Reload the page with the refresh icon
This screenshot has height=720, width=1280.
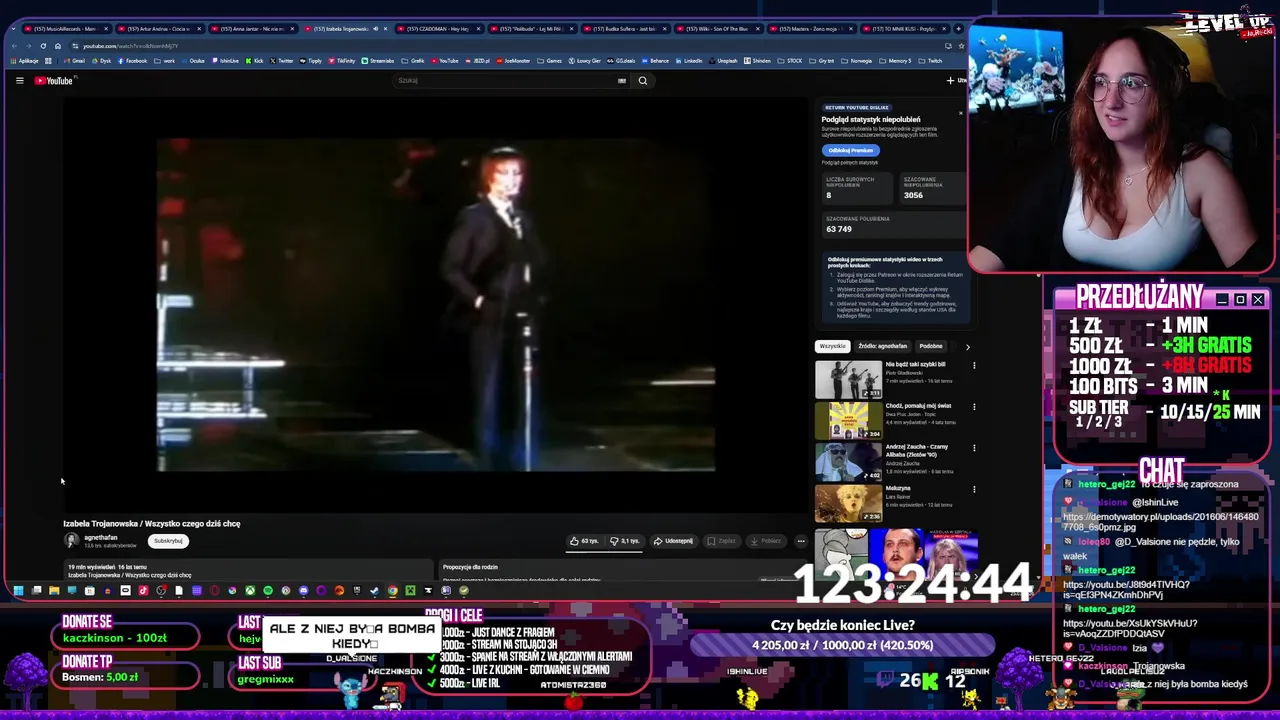click(x=43, y=46)
